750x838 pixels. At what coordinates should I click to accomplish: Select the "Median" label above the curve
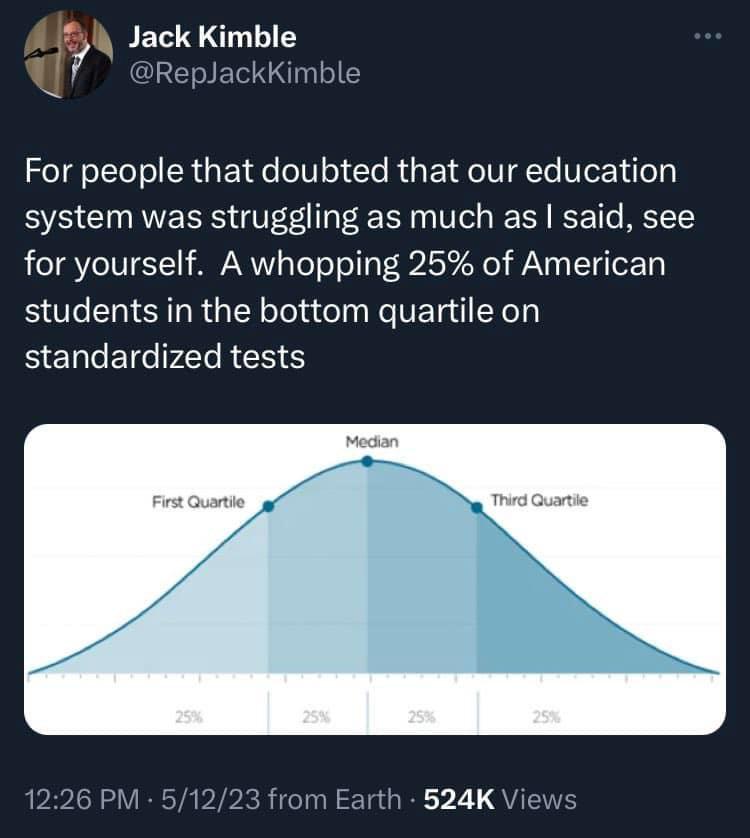371,441
